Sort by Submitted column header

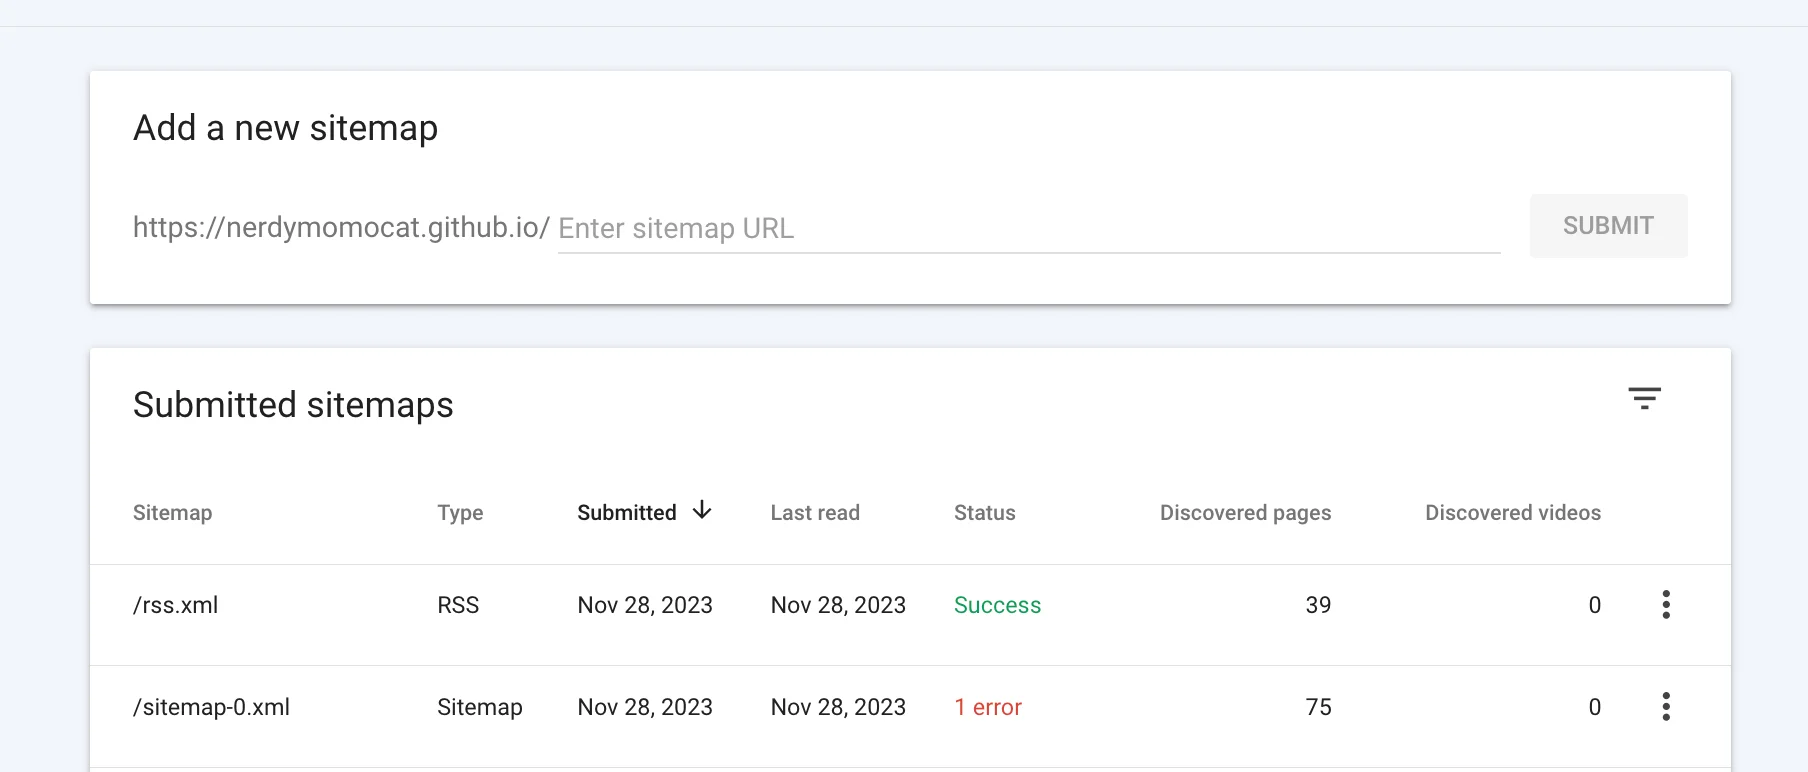tap(627, 513)
